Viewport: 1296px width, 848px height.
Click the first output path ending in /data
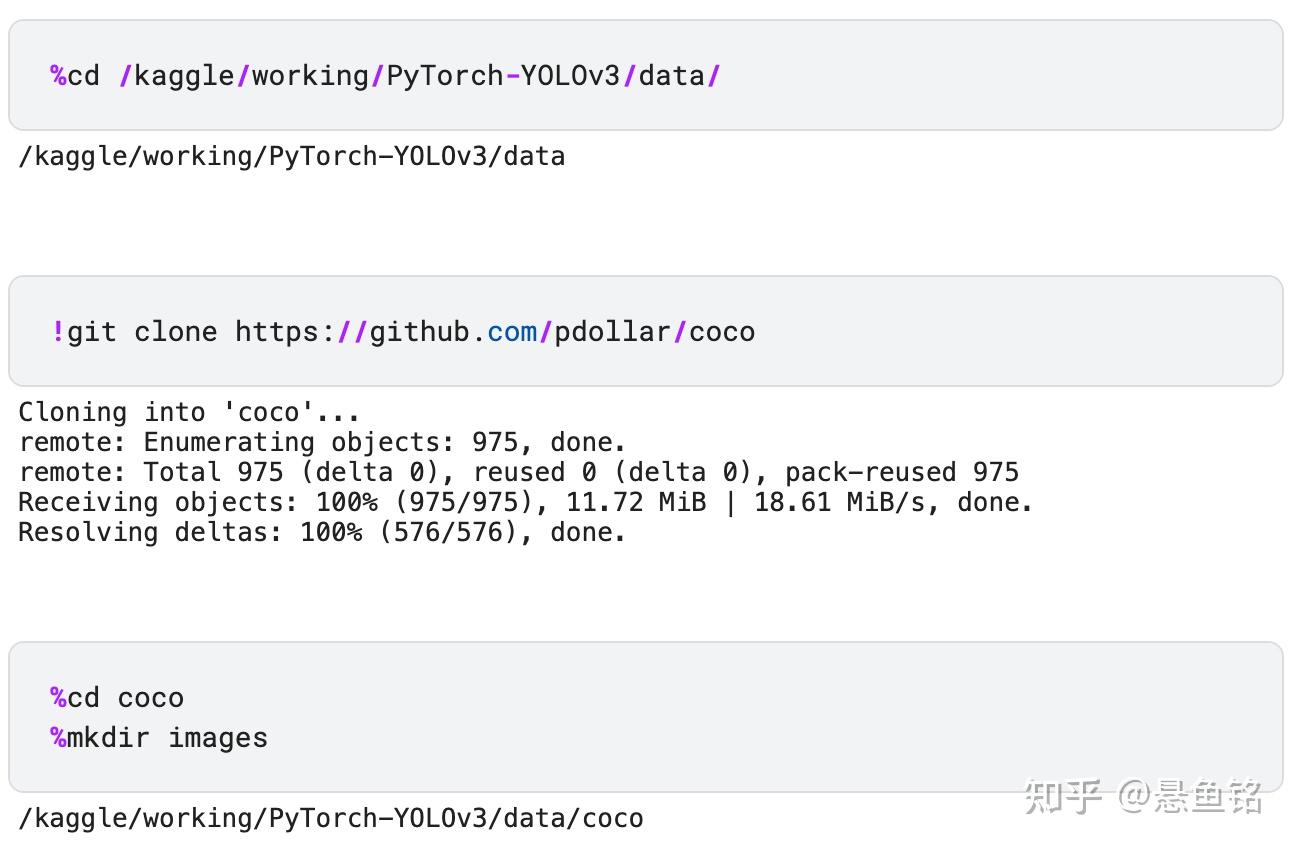click(291, 156)
